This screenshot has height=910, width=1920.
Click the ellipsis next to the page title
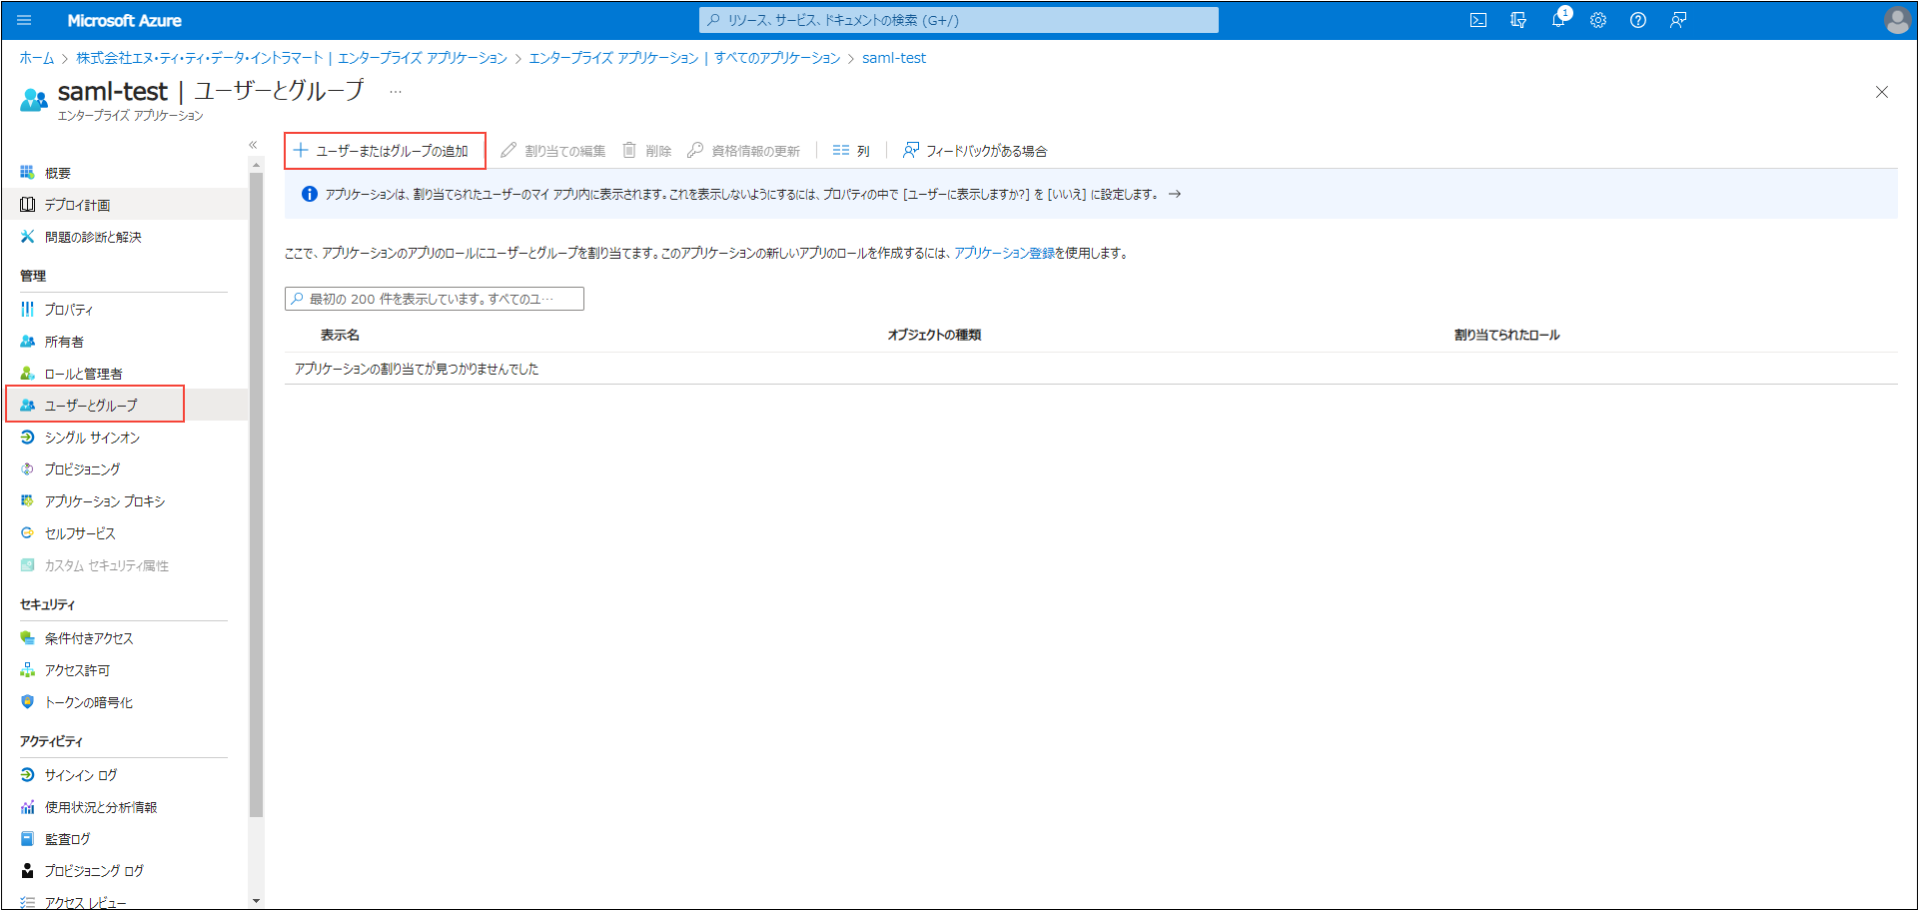coord(396,92)
